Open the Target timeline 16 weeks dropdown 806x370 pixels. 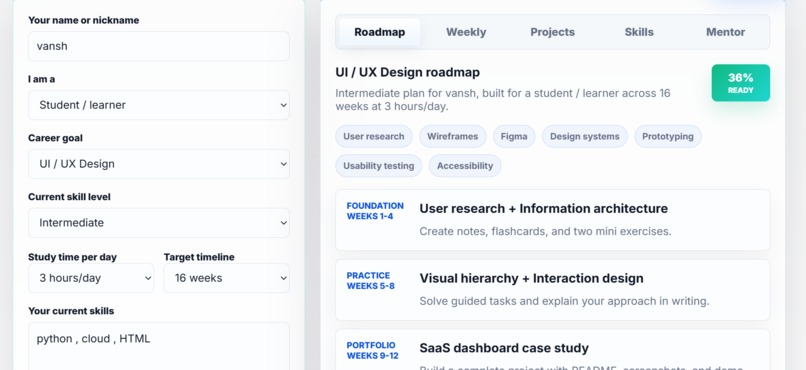point(227,278)
